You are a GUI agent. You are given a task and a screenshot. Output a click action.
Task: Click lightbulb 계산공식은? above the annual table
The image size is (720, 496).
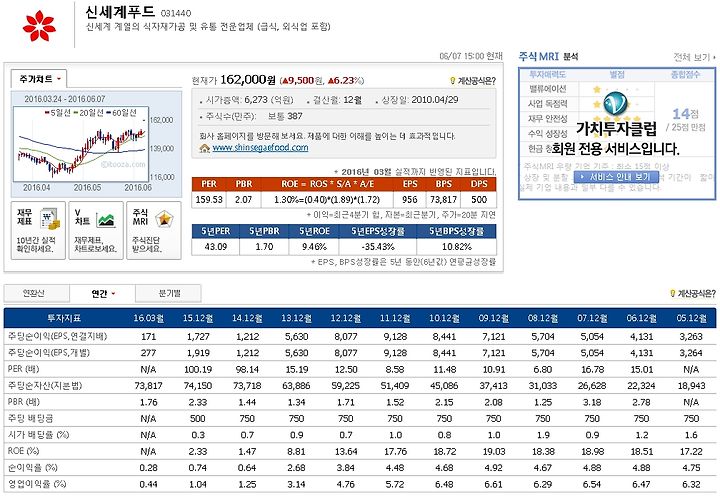click(x=673, y=293)
